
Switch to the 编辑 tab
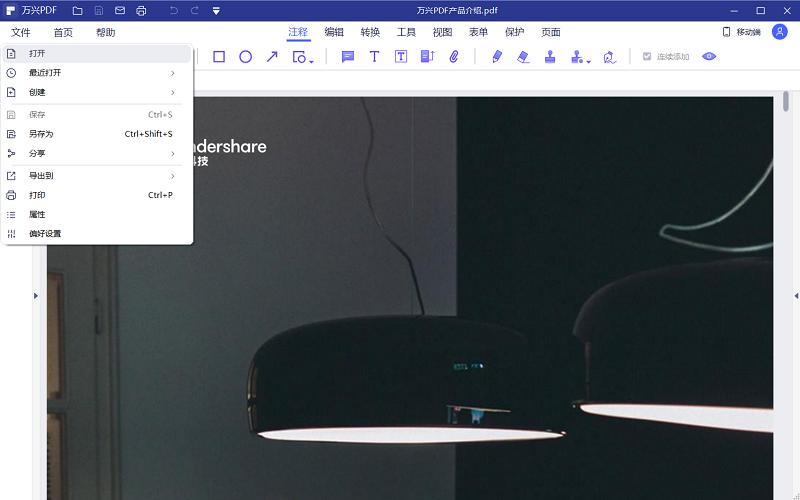pyautogui.click(x=334, y=32)
